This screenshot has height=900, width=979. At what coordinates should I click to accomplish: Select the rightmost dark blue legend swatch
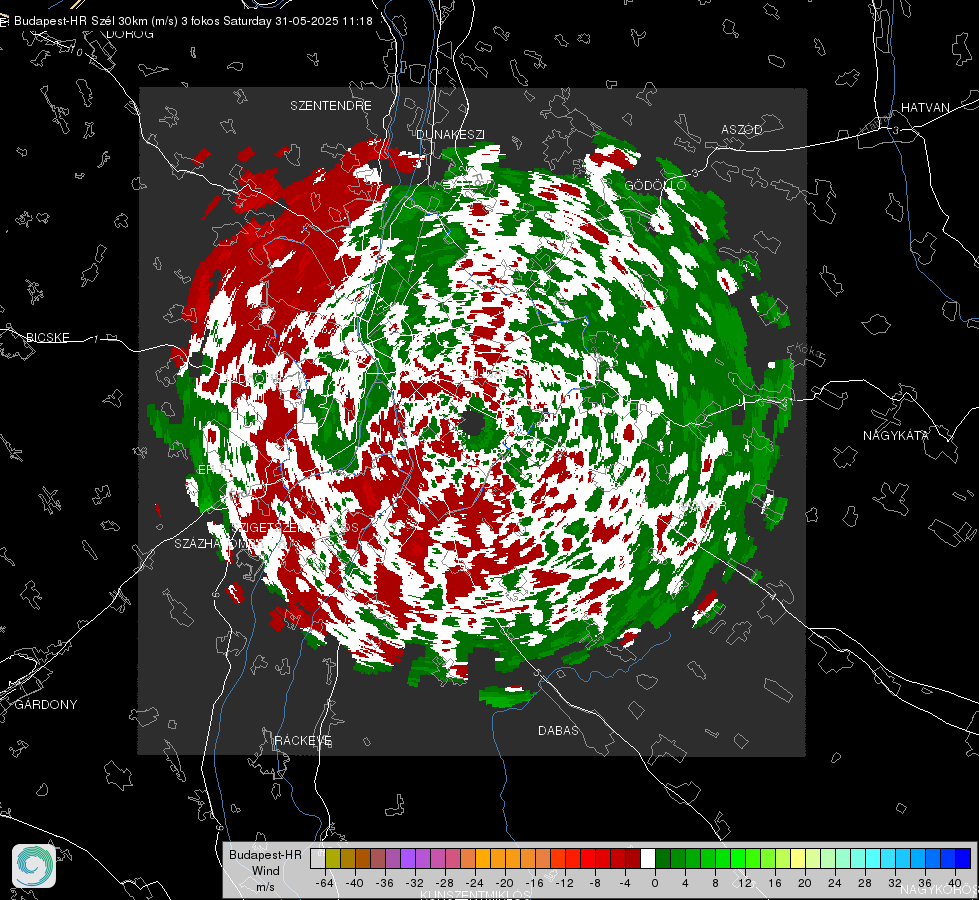963,858
